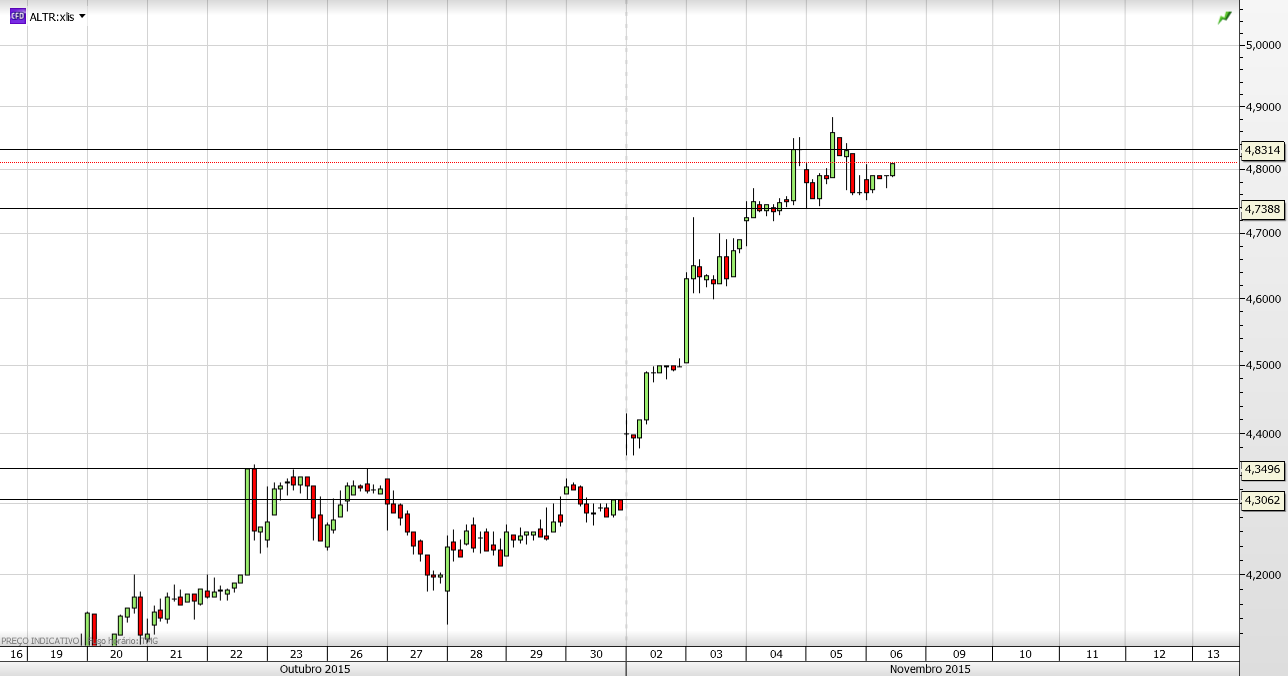The image size is (1288, 676).
Task: Click the 4,4000 price axis value
Action: (1263, 434)
